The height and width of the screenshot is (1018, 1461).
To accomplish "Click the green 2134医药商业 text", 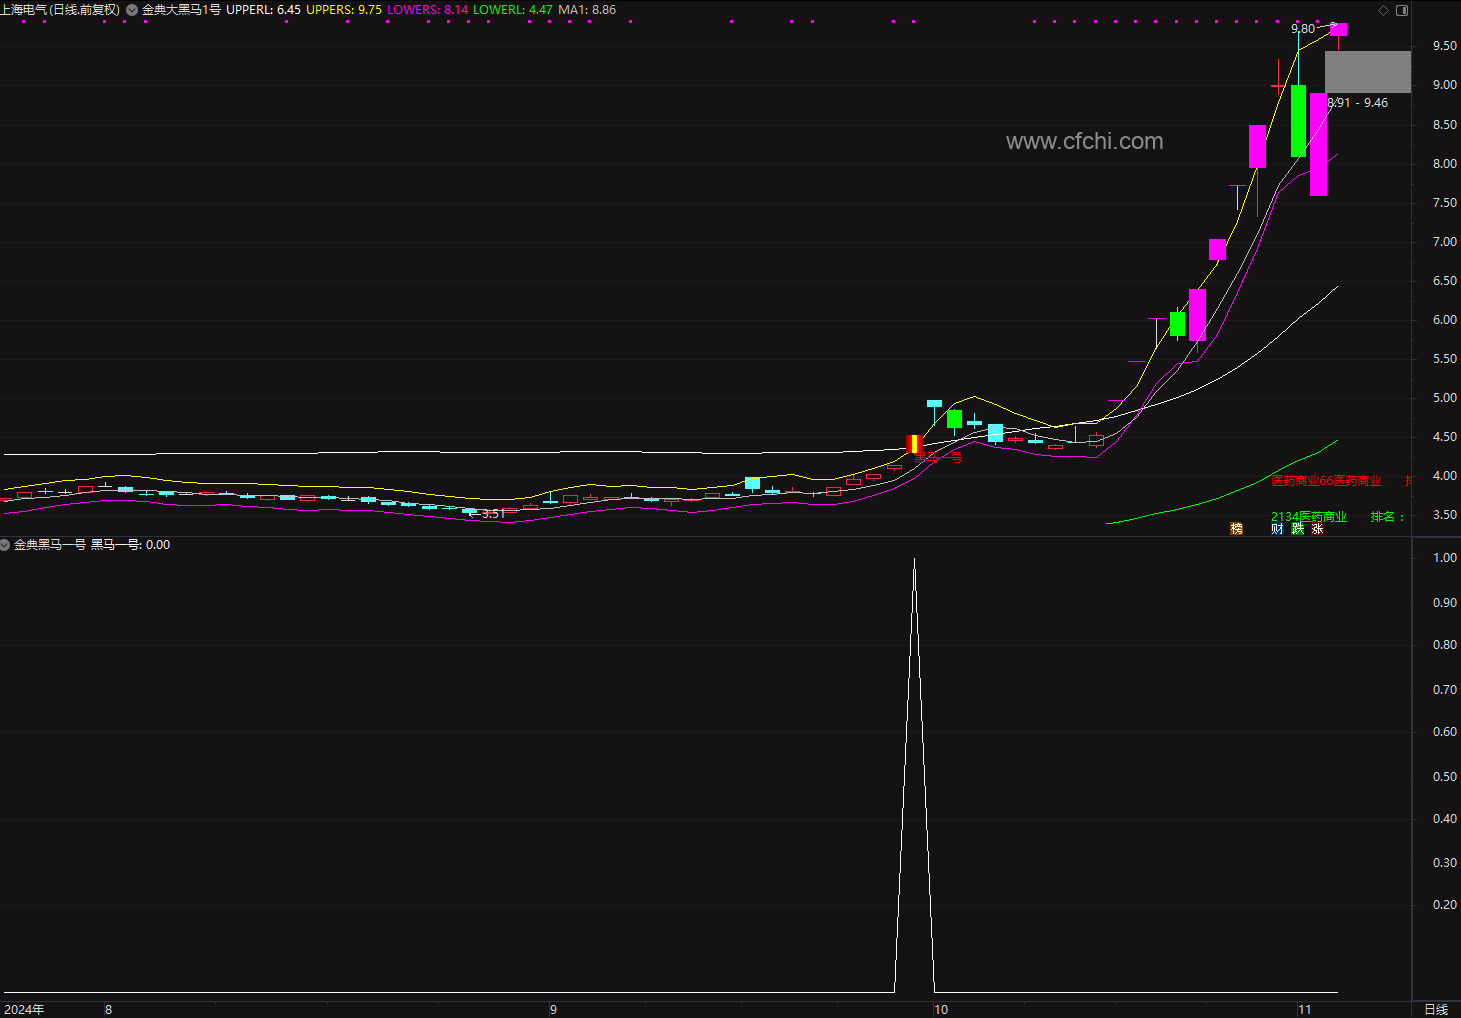I will pyautogui.click(x=1309, y=517).
